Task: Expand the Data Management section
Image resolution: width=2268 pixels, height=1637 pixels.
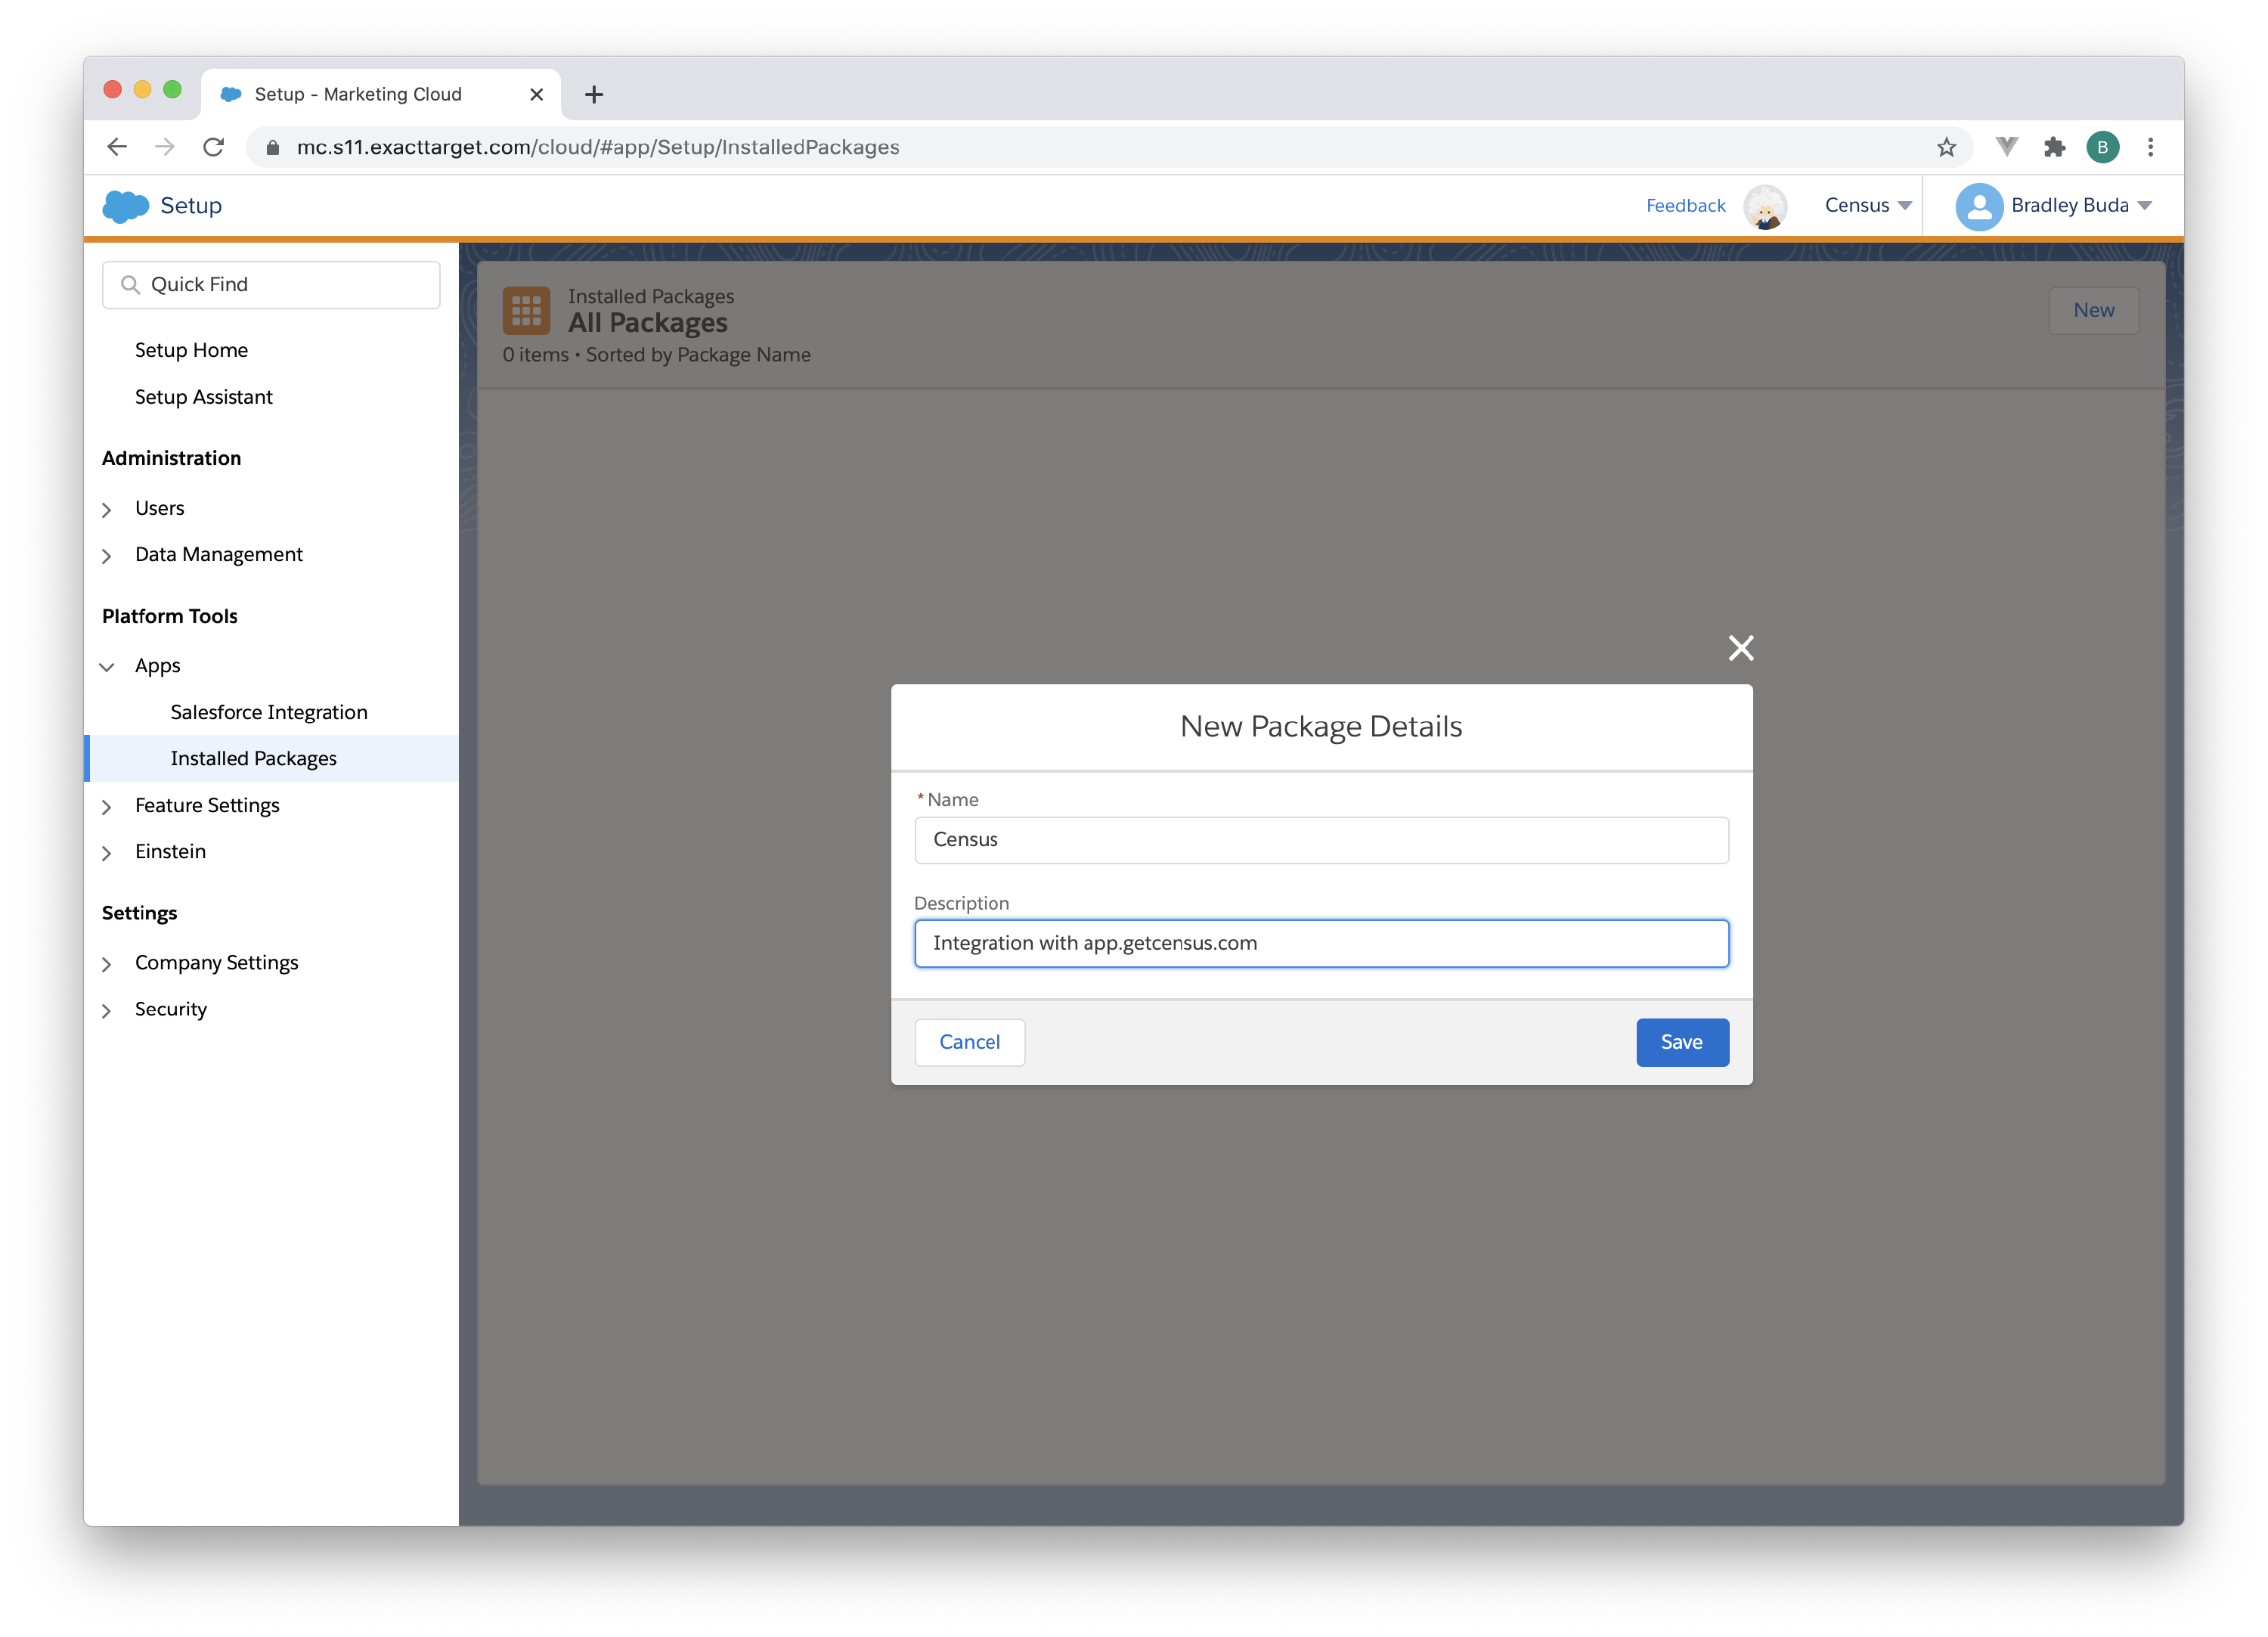Action: (107, 556)
